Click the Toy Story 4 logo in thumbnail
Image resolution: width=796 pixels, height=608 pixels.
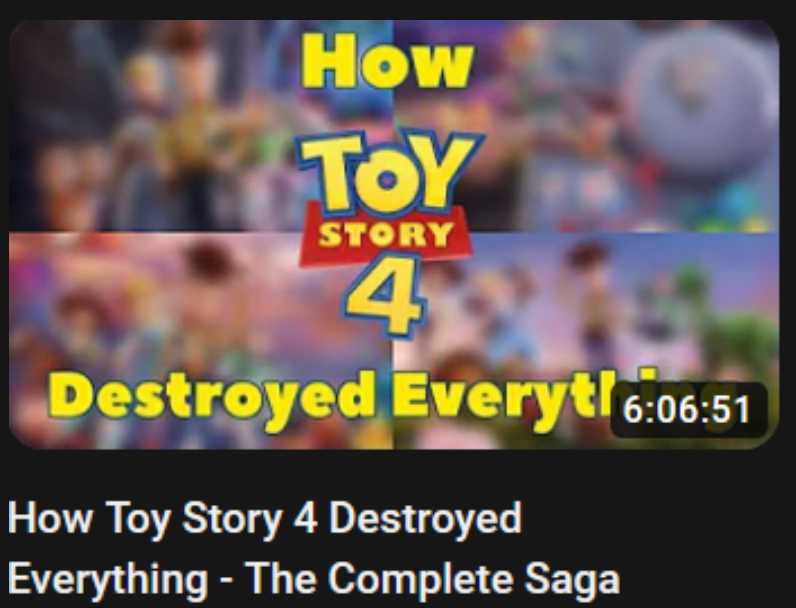click(390, 233)
